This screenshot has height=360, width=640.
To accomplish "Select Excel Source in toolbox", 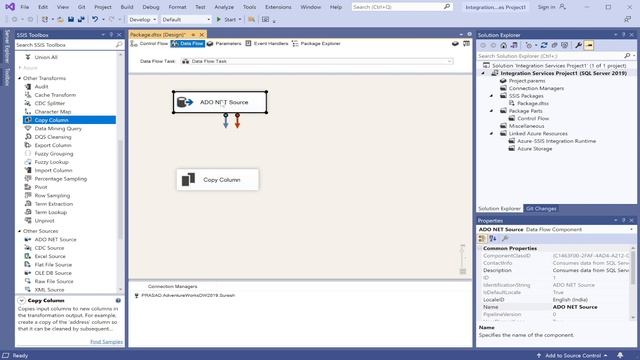I will (50, 256).
